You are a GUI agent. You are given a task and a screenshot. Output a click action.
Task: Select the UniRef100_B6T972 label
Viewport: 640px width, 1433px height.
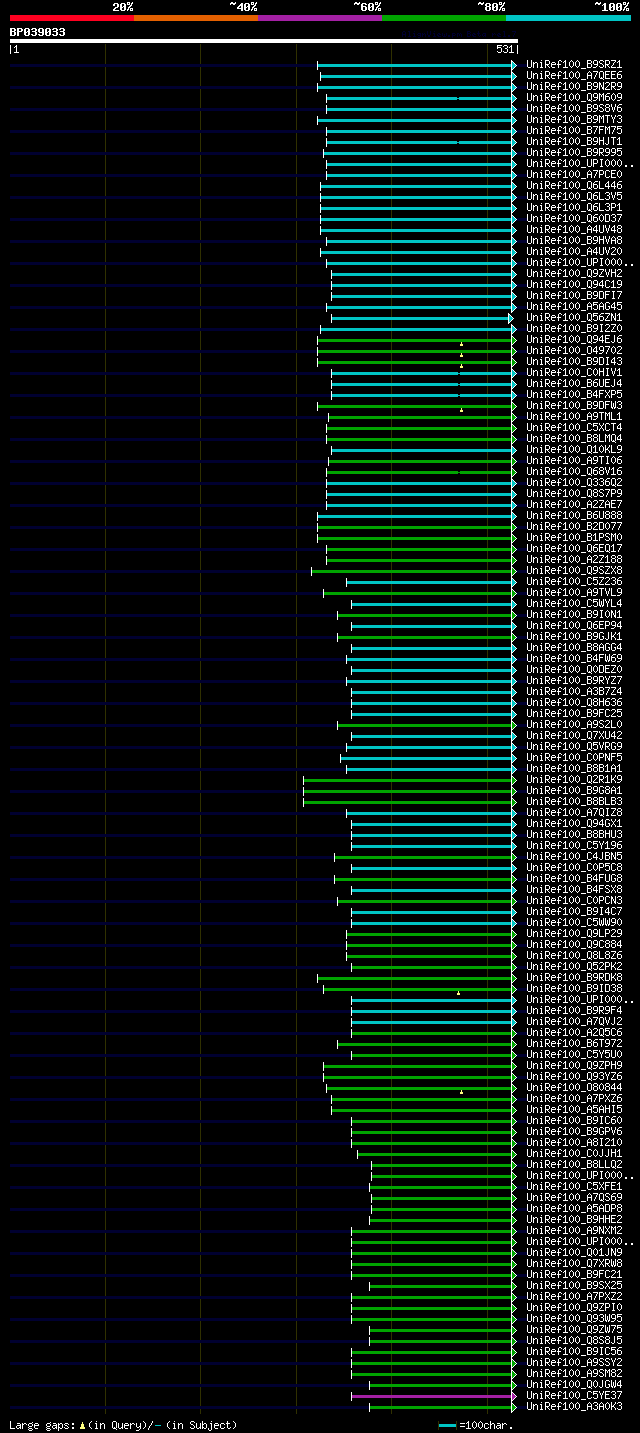(574, 1043)
